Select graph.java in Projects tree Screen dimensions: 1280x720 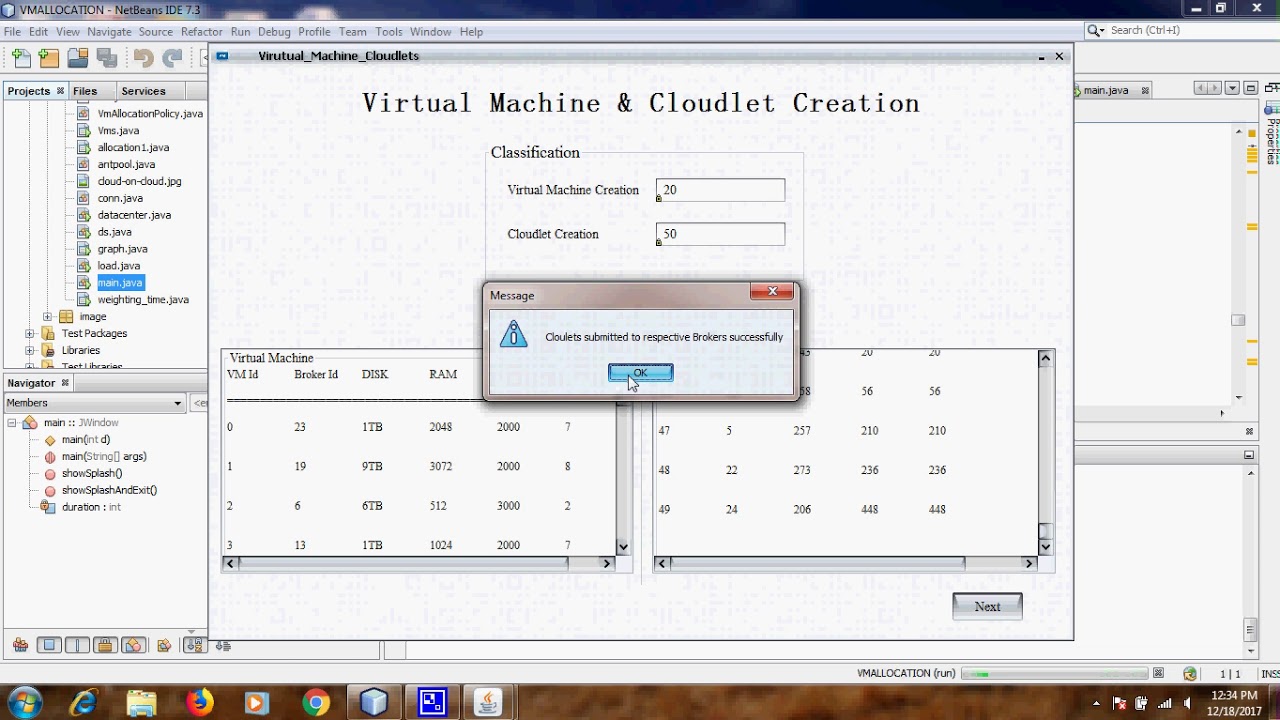coord(122,249)
